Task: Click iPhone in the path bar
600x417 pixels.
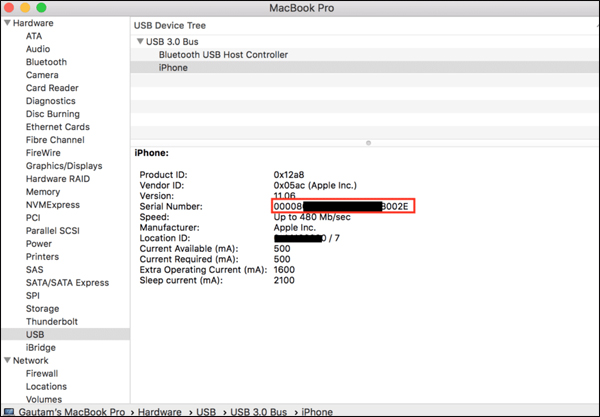Action: point(317,412)
